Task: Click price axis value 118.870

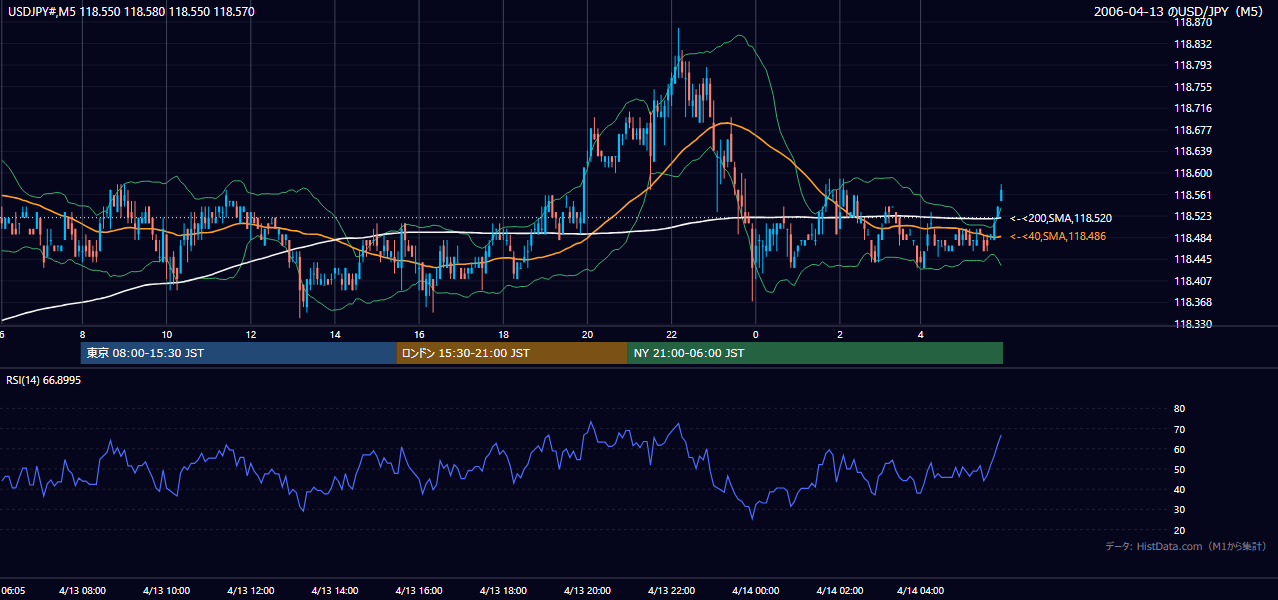Action: coord(1192,23)
